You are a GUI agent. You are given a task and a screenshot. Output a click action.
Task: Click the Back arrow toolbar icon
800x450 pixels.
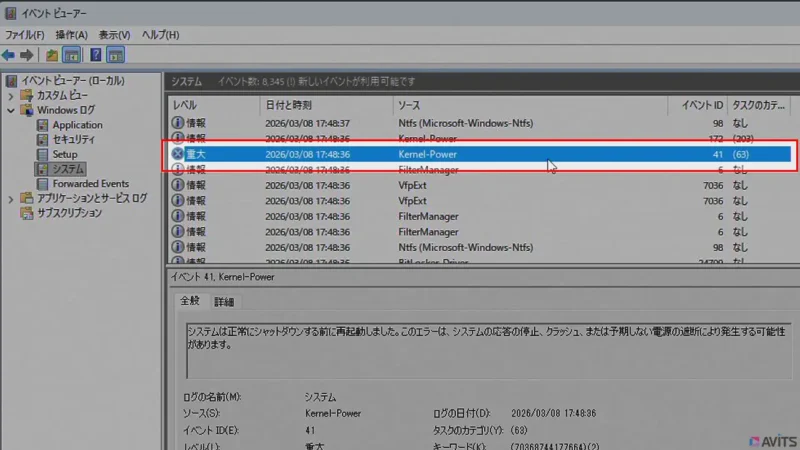click(x=9, y=55)
